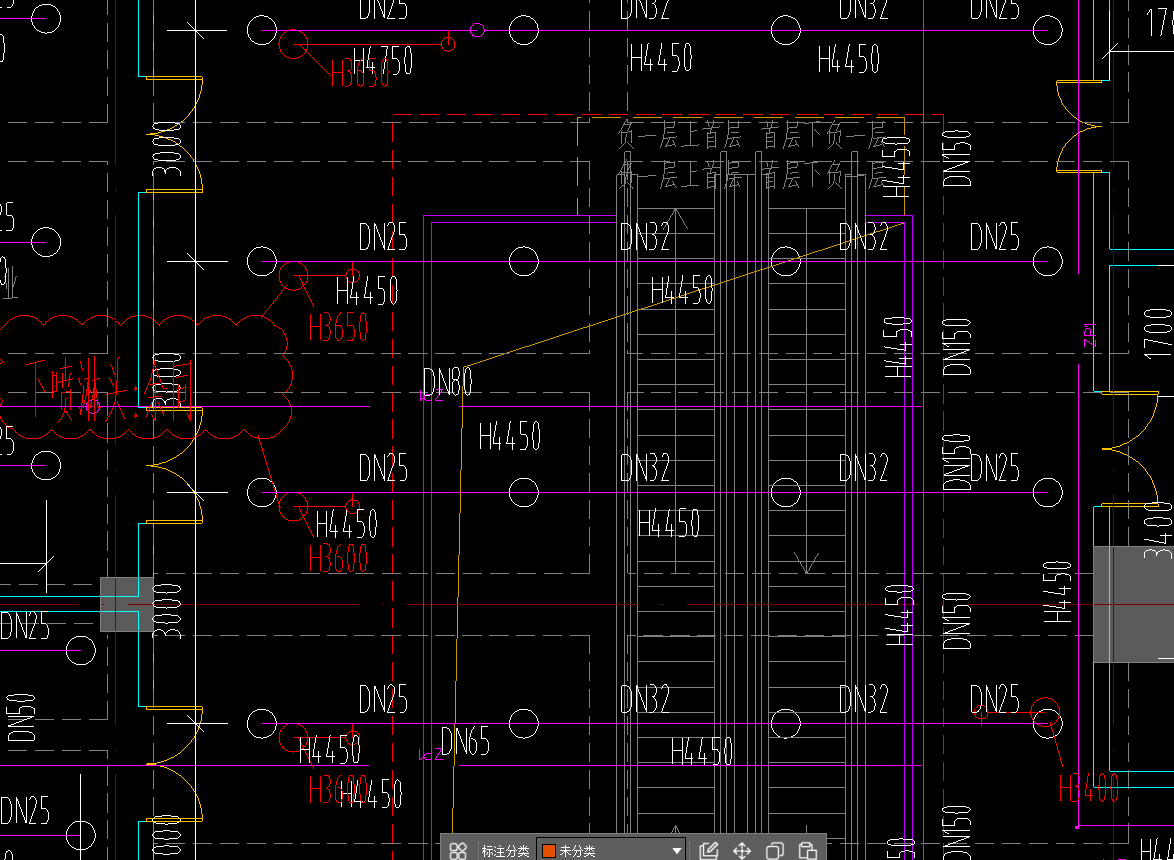Select the move four-arrow cross icon
Viewport: 1174px width, 860px height.
[742, 851]
